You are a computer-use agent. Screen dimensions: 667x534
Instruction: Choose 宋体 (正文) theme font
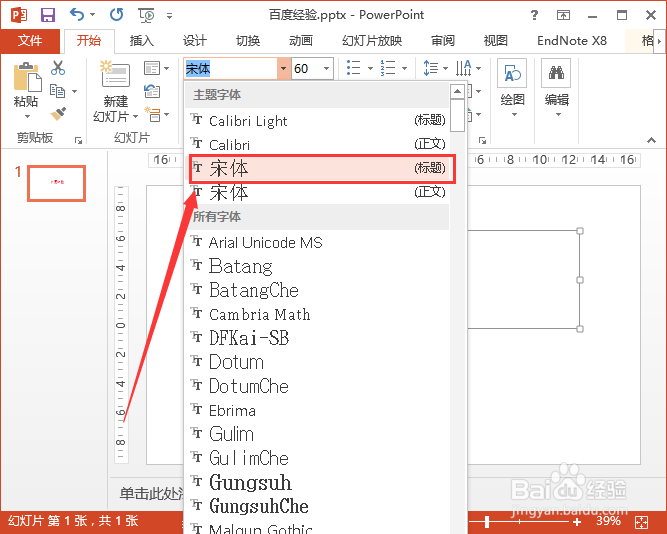[317, 192]
